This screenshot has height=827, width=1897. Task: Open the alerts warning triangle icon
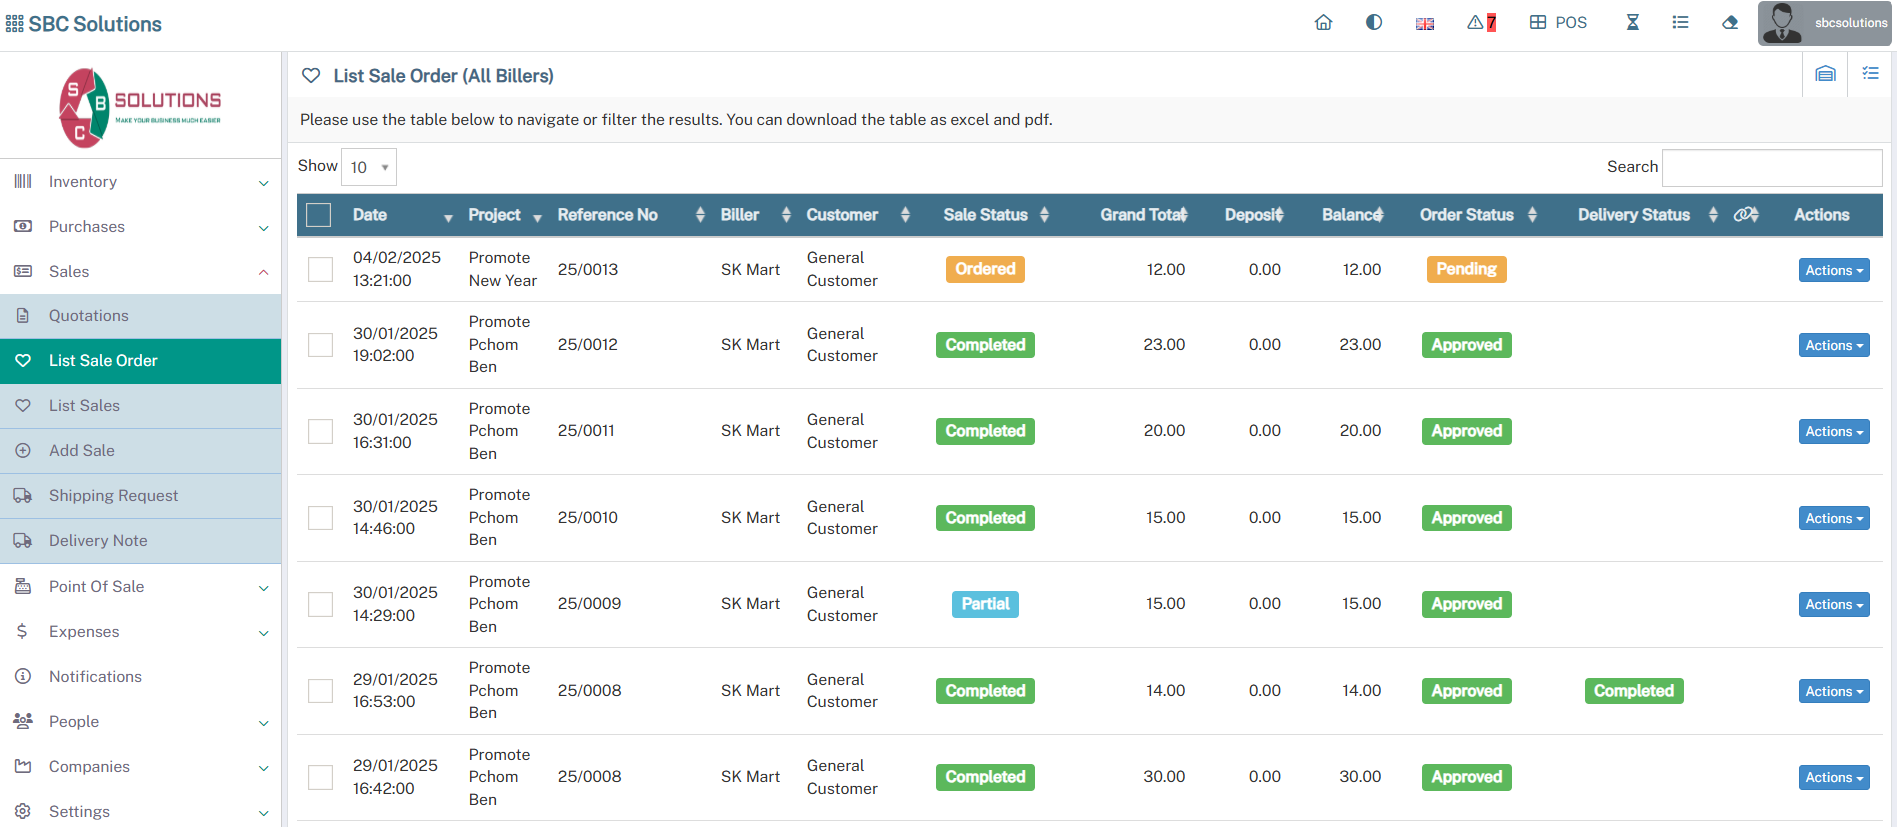(1481, 23)
